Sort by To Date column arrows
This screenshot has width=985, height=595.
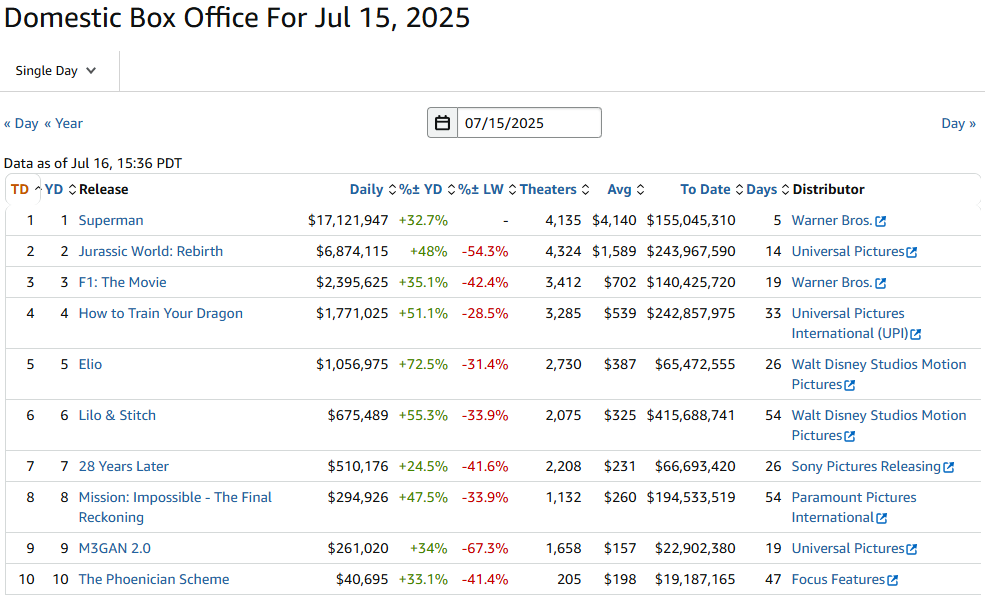(x=739, y=189)
